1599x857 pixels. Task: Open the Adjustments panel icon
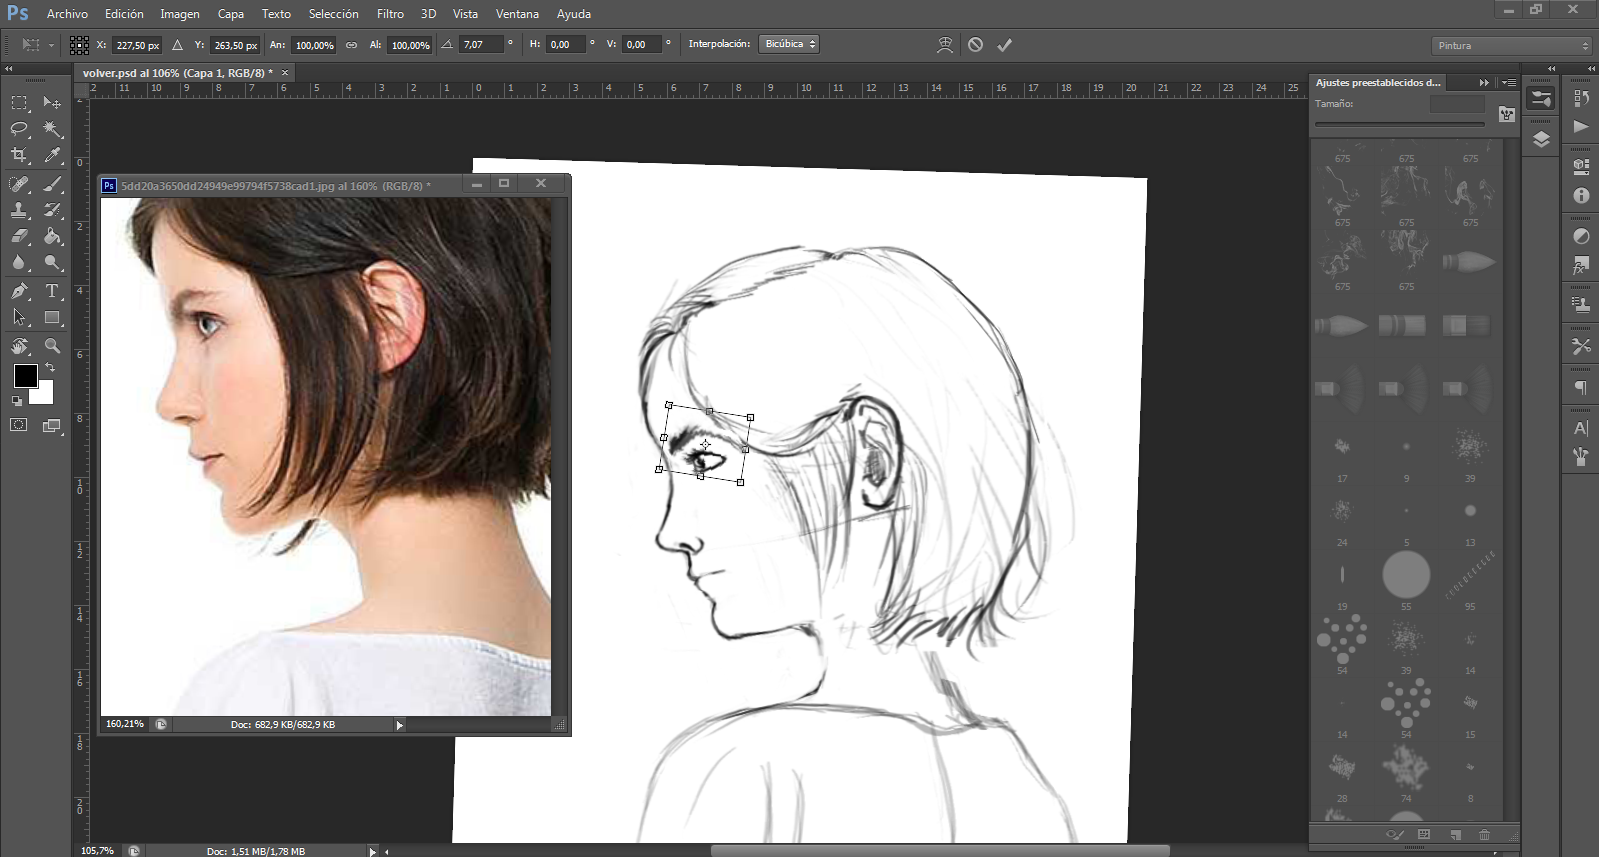[x=1581, y=236]
